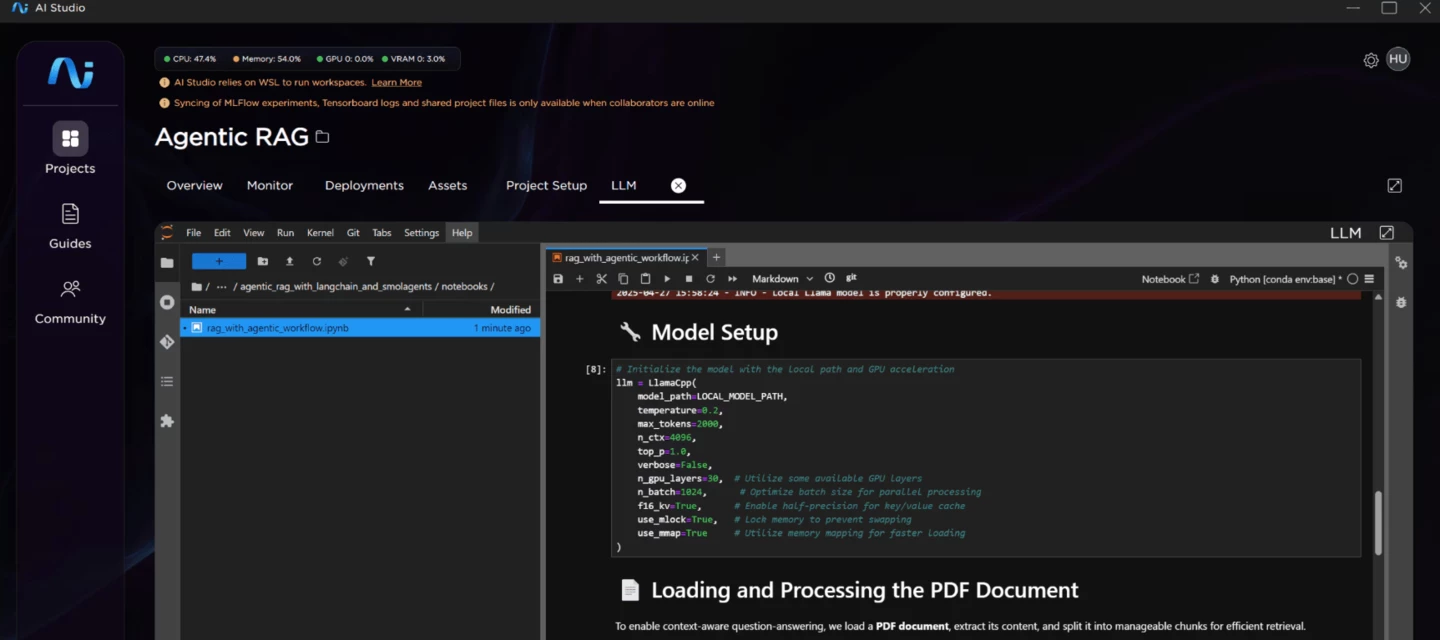Image resolution: width=1440 pixels, height=640 pixels.
Task: Add a new launcher tab
Action: click(x=716, y=258)
